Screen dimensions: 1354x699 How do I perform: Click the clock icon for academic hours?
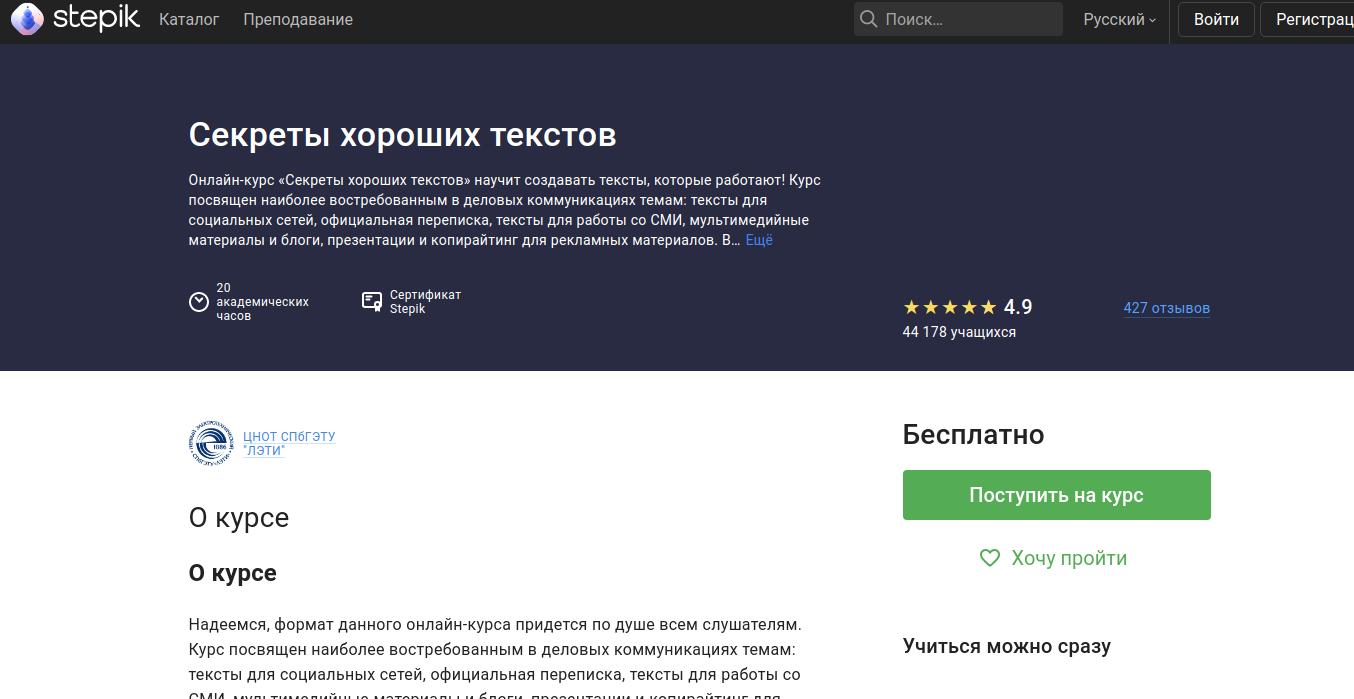click(199, 302)
